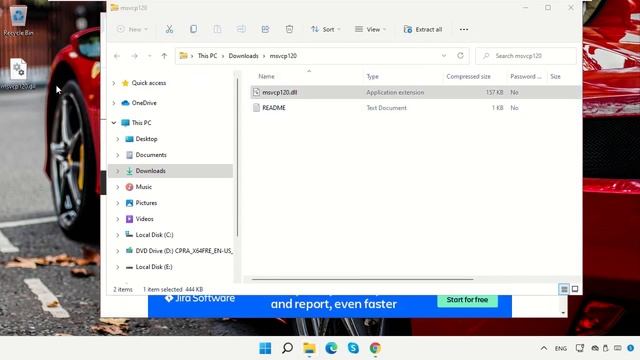Click the Share icon in toolbar
This screenshot has width=640, height=360.
265,29
